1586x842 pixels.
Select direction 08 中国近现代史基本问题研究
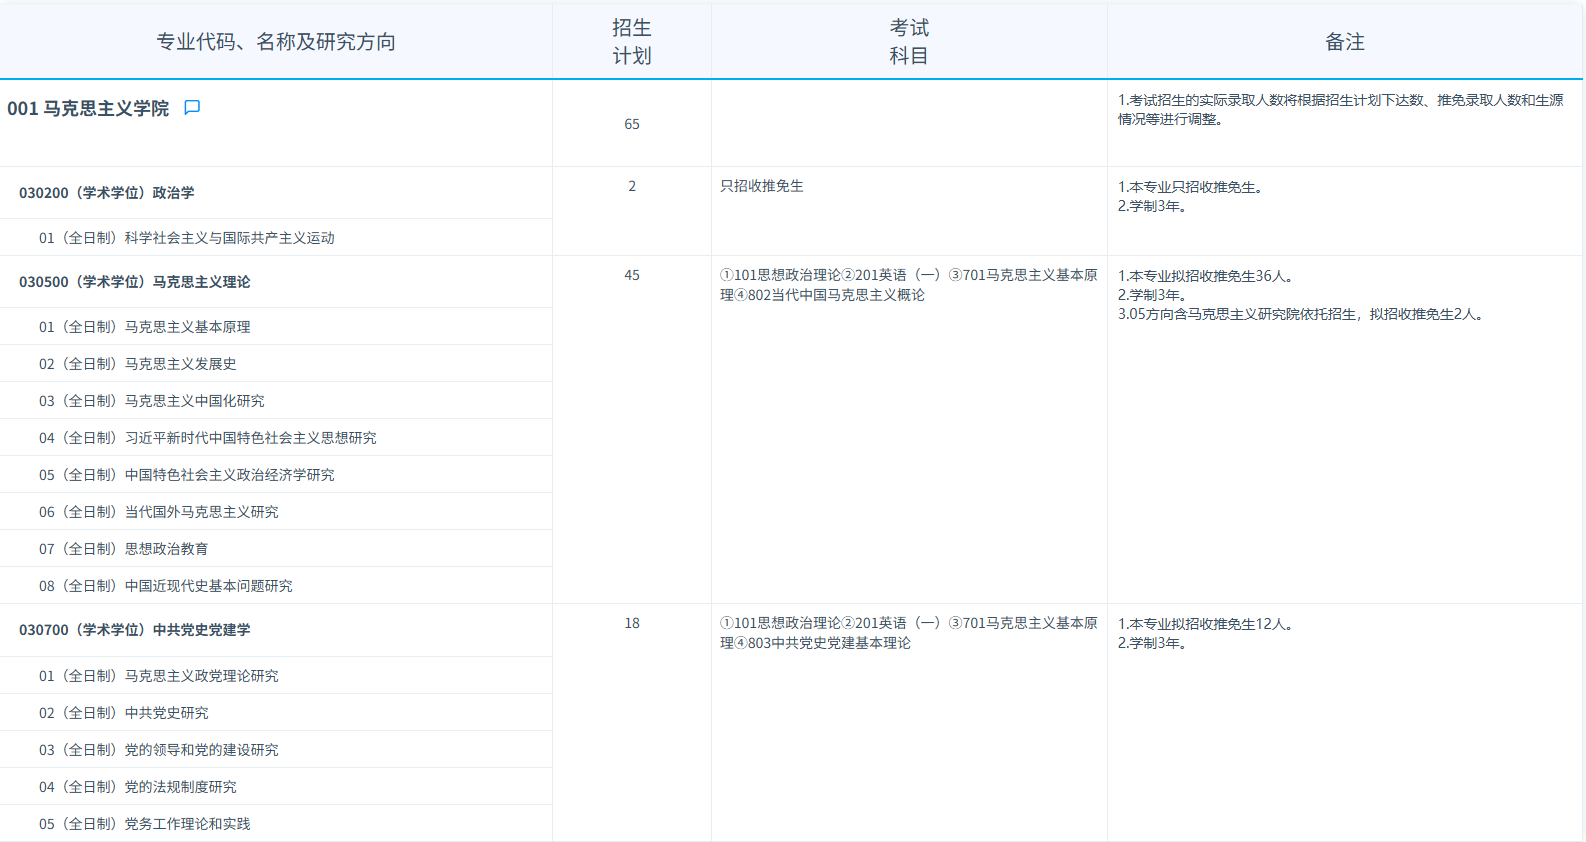[x=166, y=586]
